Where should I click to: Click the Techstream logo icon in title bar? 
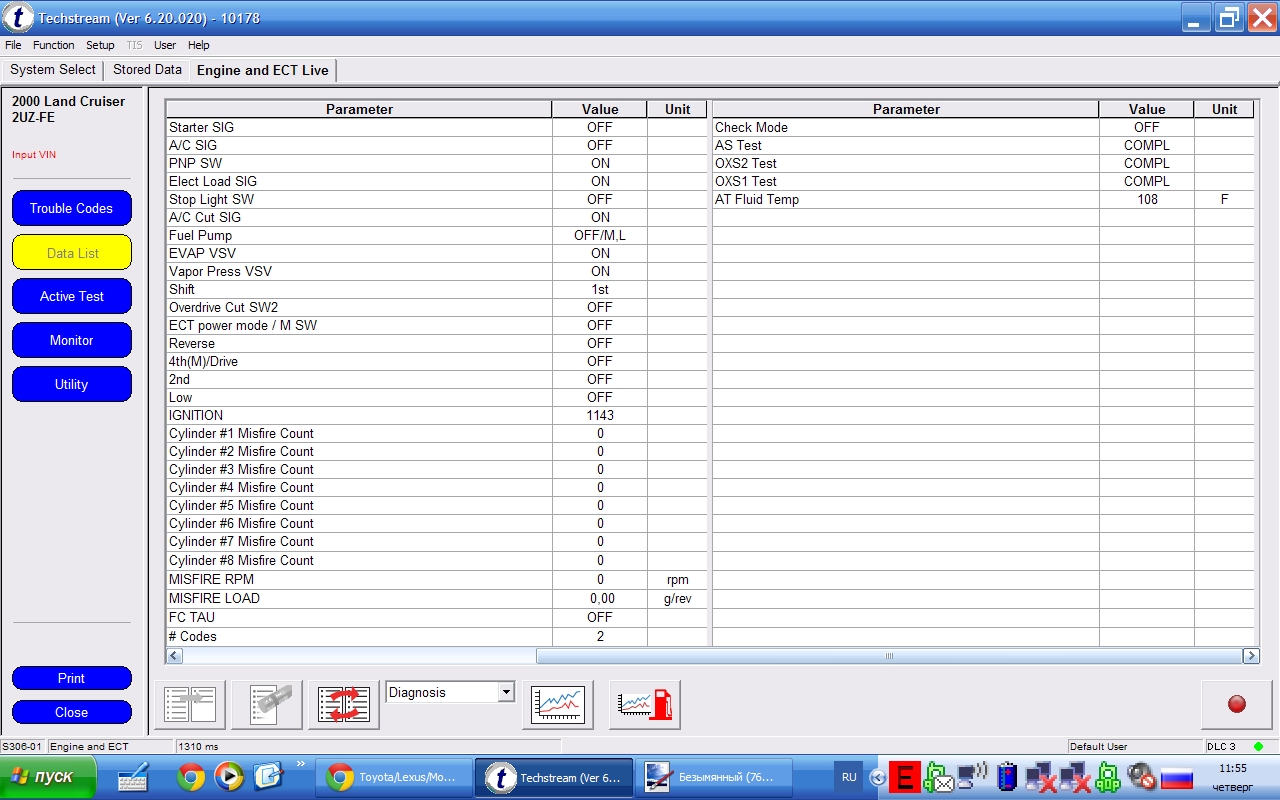point(18,17)
